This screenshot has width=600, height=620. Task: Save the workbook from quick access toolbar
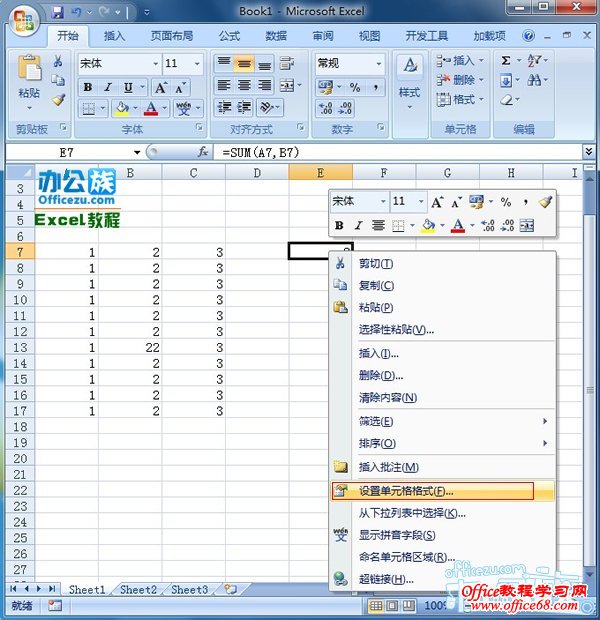[58, 13]
